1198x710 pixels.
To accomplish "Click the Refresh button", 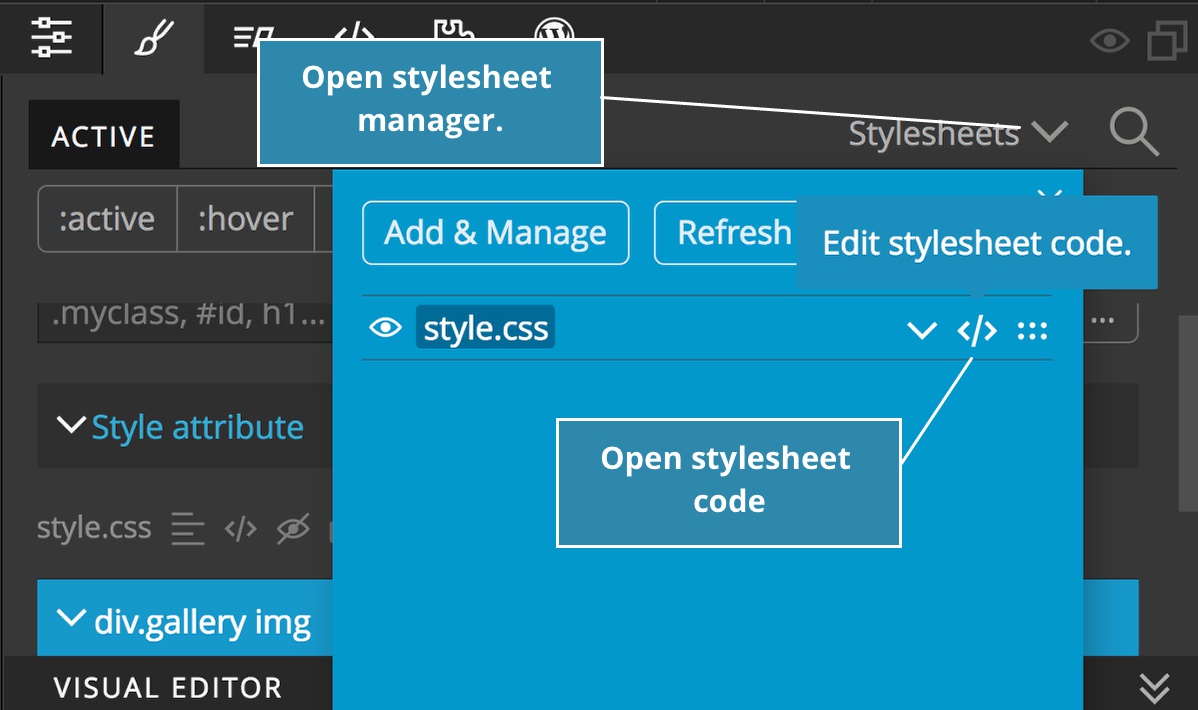I will [726, 233].
